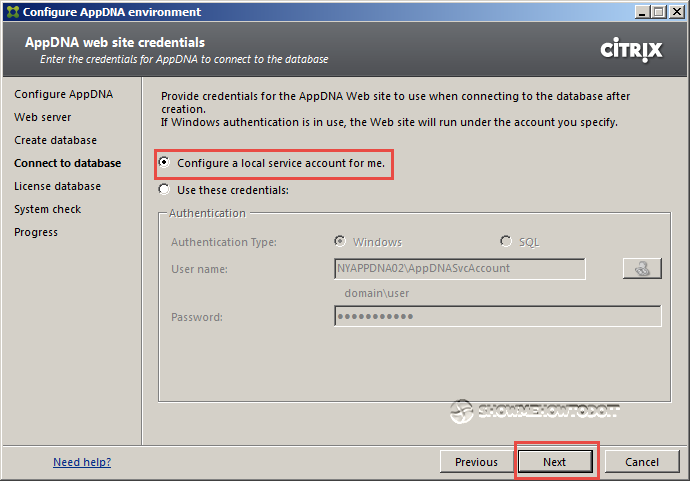
Task: Click the Citrix logo in header
Action: (631, 49)
